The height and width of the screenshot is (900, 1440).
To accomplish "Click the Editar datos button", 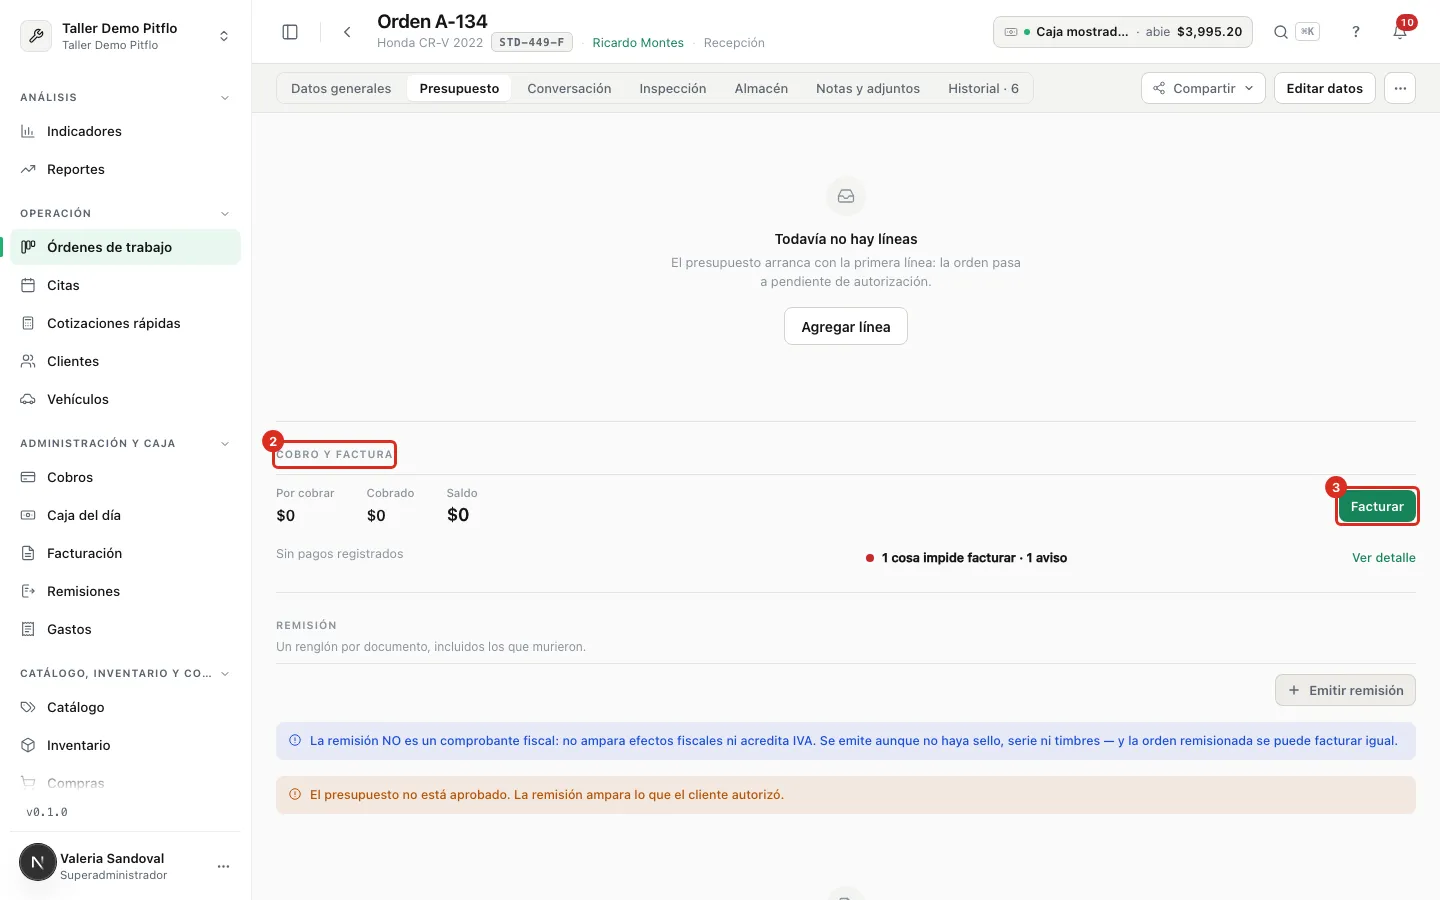I will [x=1324, y=88].
